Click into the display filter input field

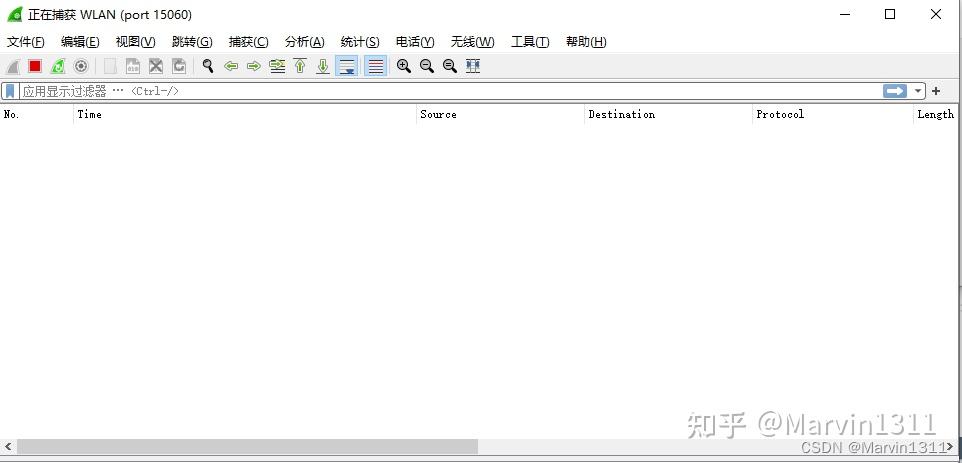coord(451,91)
